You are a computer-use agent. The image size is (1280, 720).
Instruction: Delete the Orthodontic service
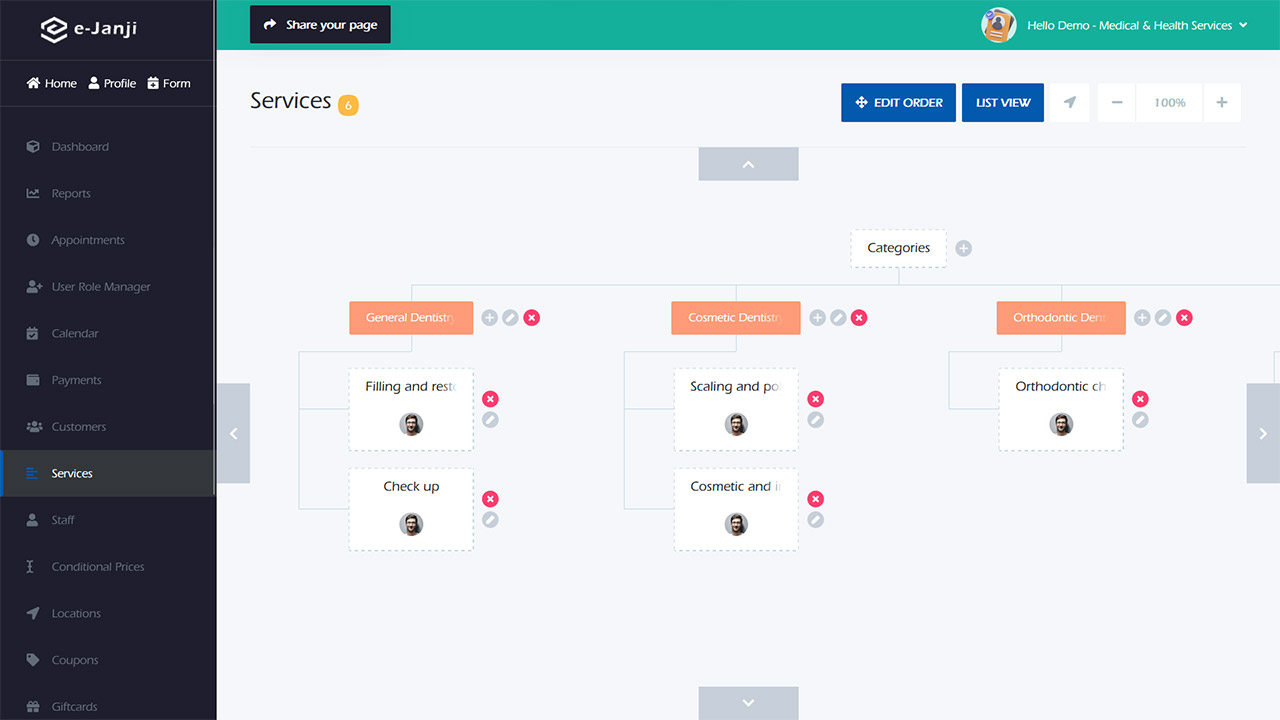(1140, 399)
